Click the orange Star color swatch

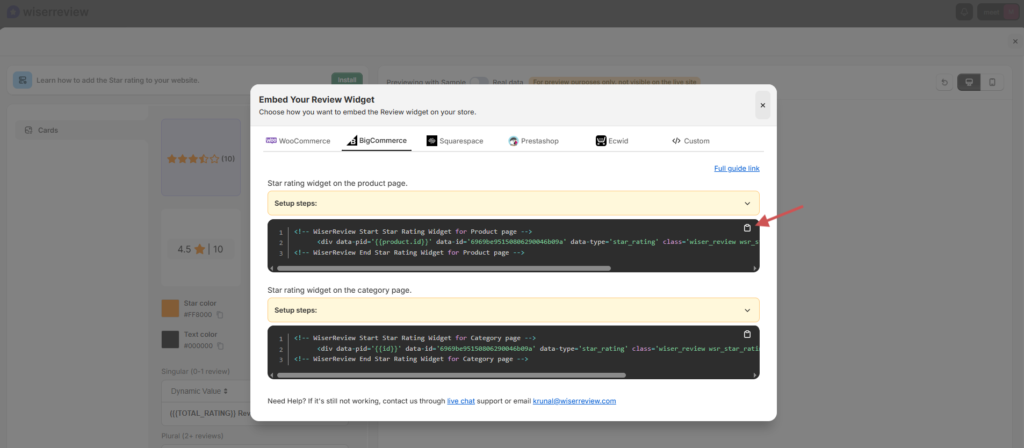170,308
